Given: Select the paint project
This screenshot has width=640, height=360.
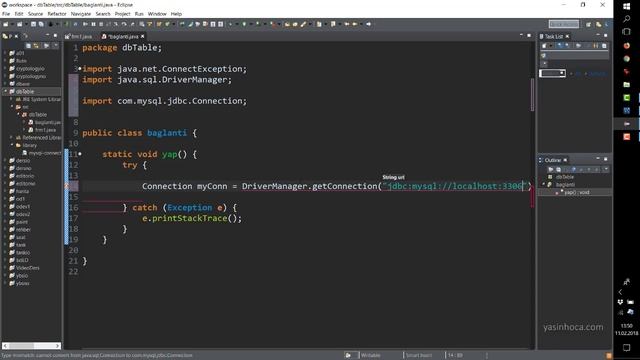Looking at the screenshot, I should 19,222.
